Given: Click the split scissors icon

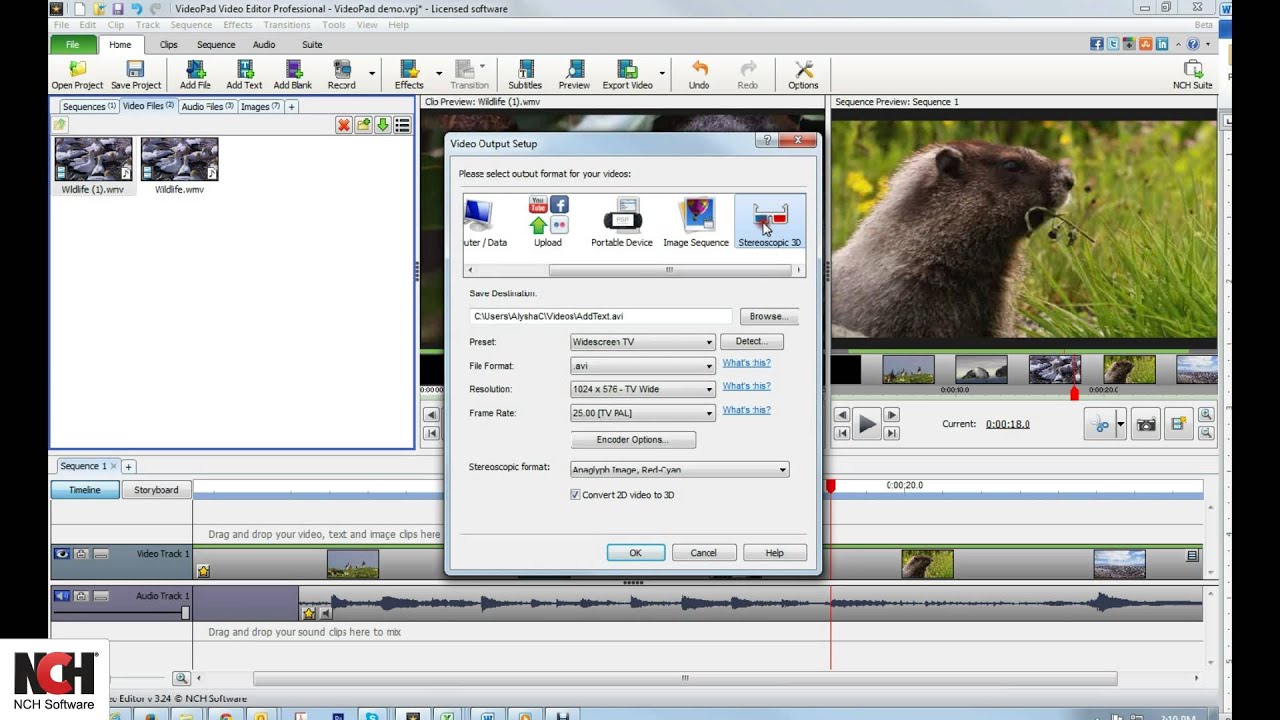Looking at the screenshot, I should point(1100,424).
